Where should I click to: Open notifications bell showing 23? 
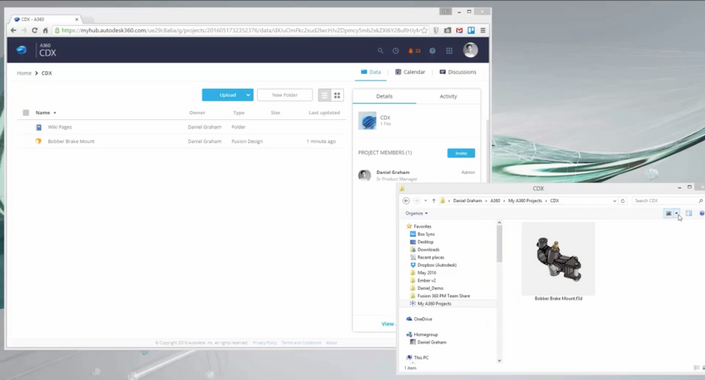[x=414, y=51]
